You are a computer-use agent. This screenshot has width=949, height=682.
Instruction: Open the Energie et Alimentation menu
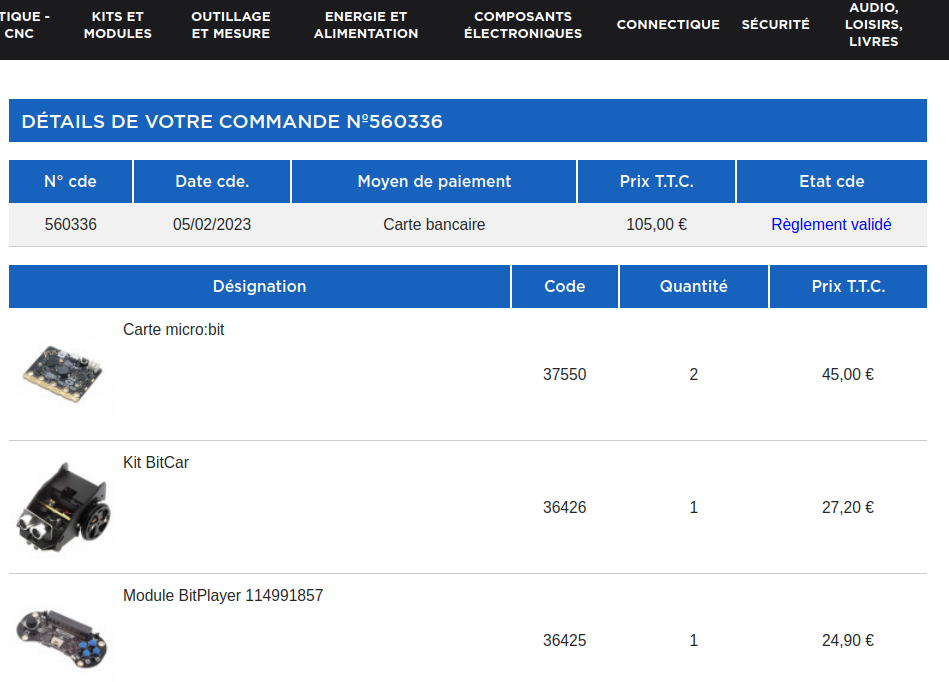click(366, 25)
